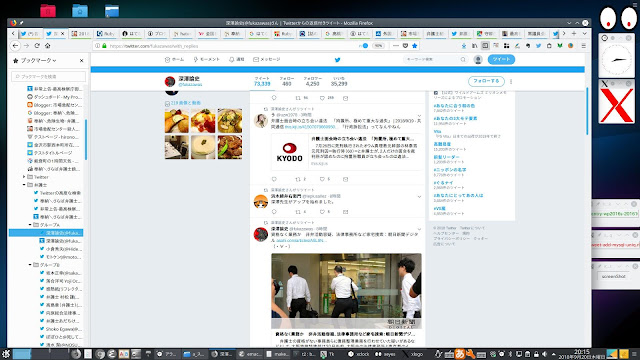The image size is (640, 360).
Task: Reply to the KYODO article tweet
Action: point(274,179)
